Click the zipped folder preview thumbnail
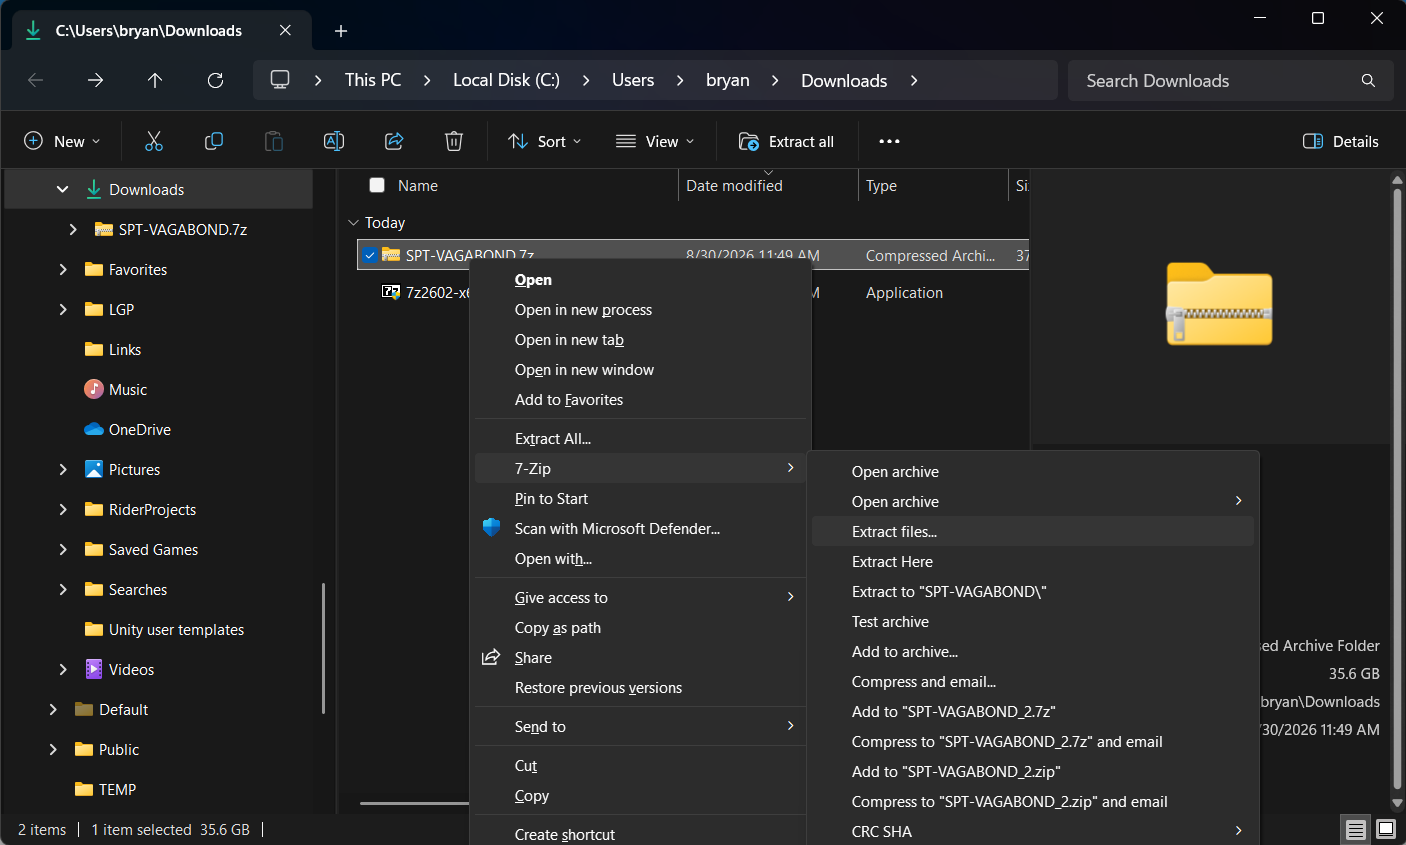This screenshot has height=845, width=1406. point(1219,304)
